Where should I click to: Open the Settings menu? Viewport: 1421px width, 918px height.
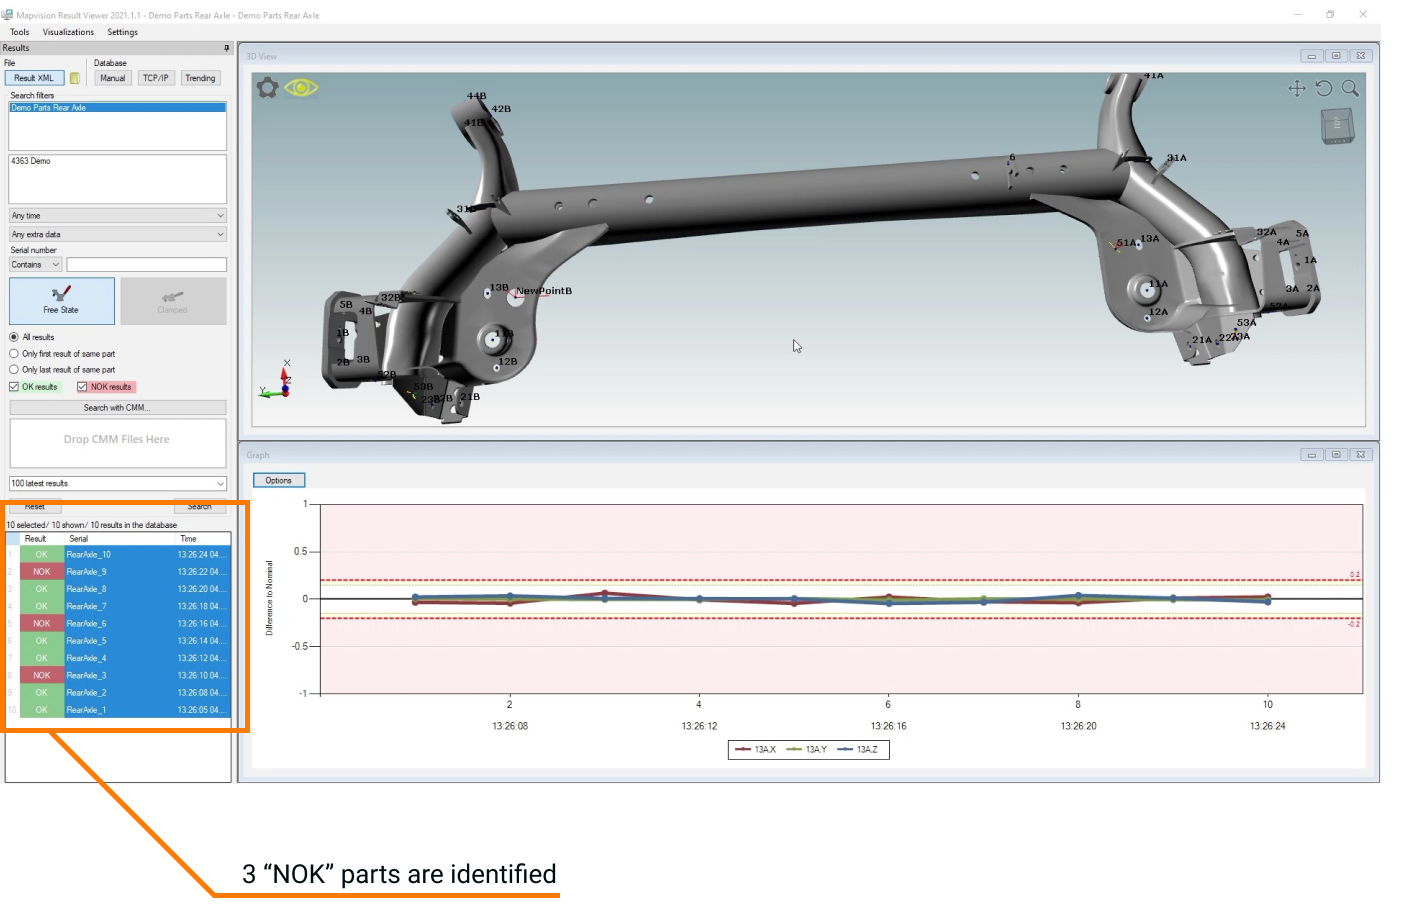(x=123, y=32)
